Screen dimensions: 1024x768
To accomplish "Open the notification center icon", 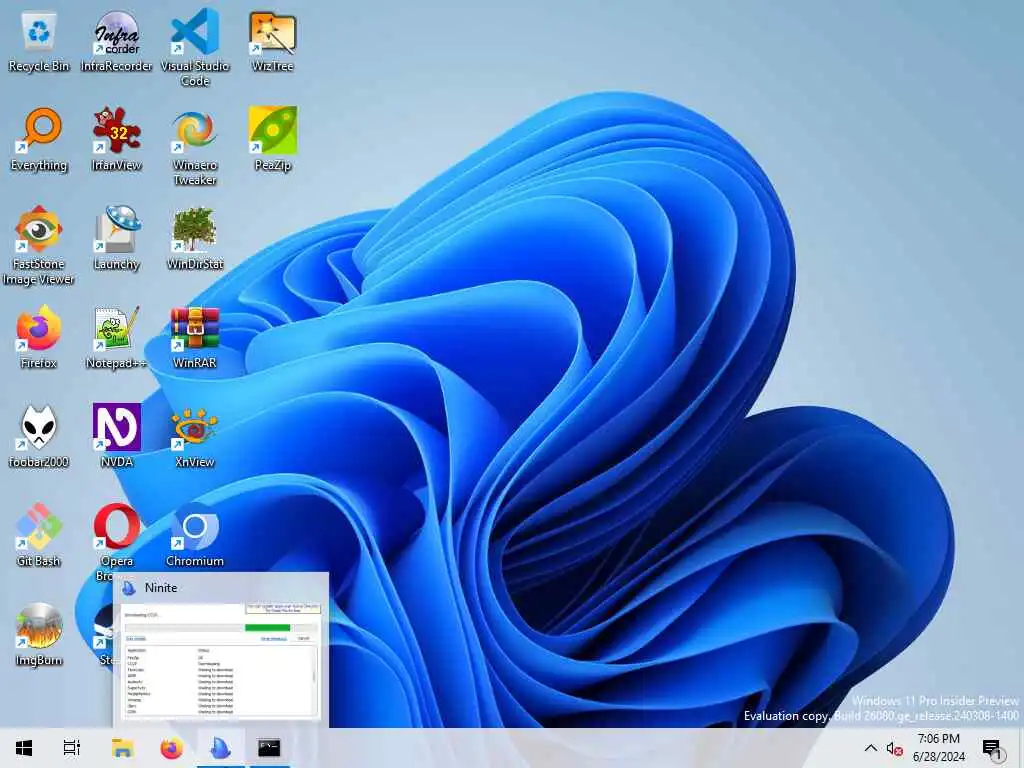I will point(992,748).
